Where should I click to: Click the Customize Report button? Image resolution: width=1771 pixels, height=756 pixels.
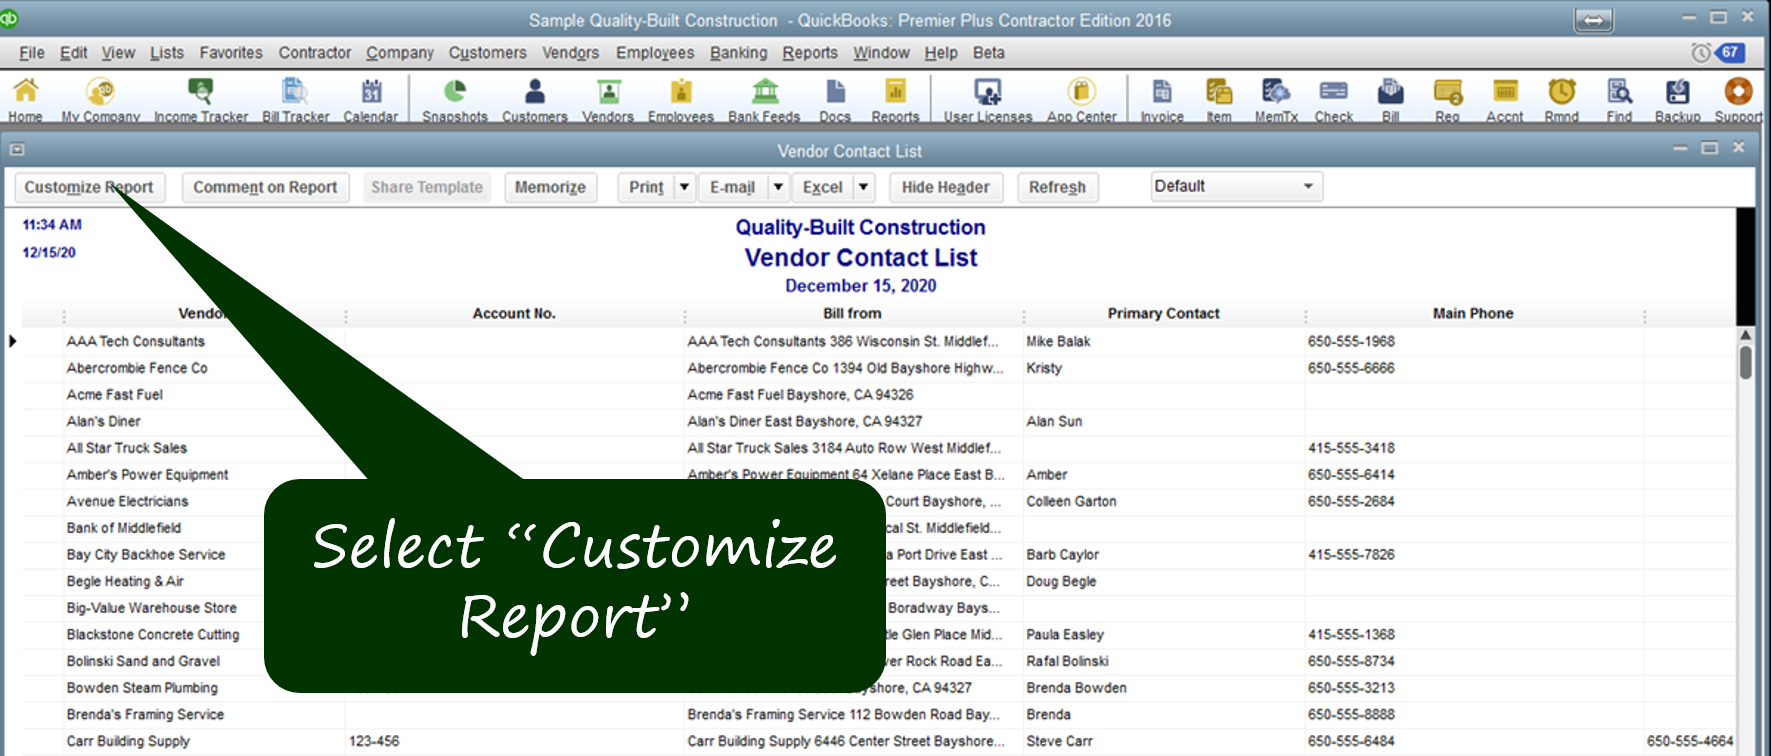89,187
